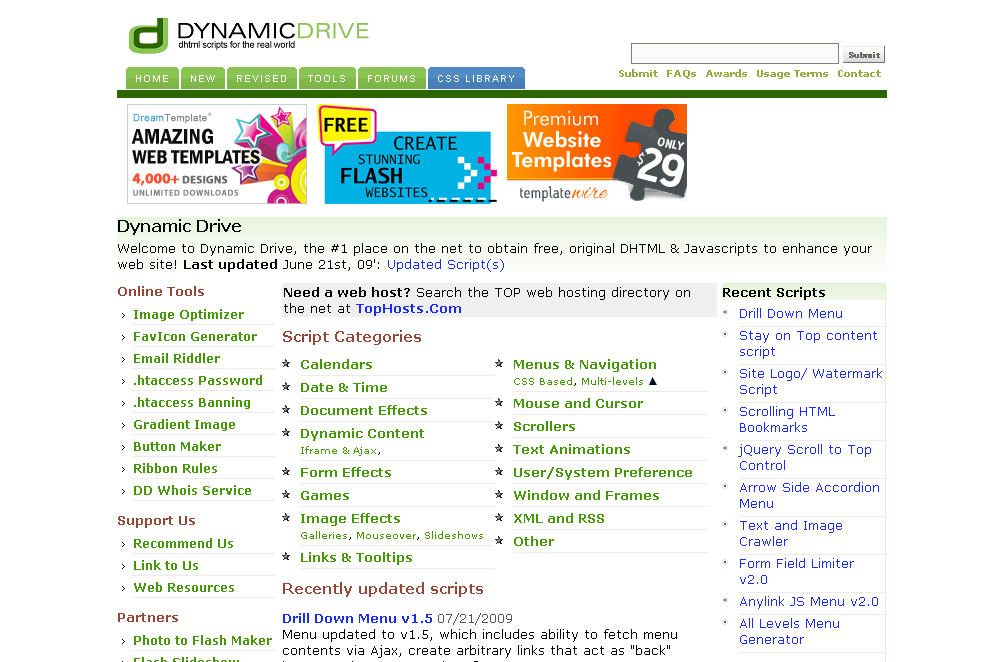Select the REVISED navigation tab

click(262, 79)
